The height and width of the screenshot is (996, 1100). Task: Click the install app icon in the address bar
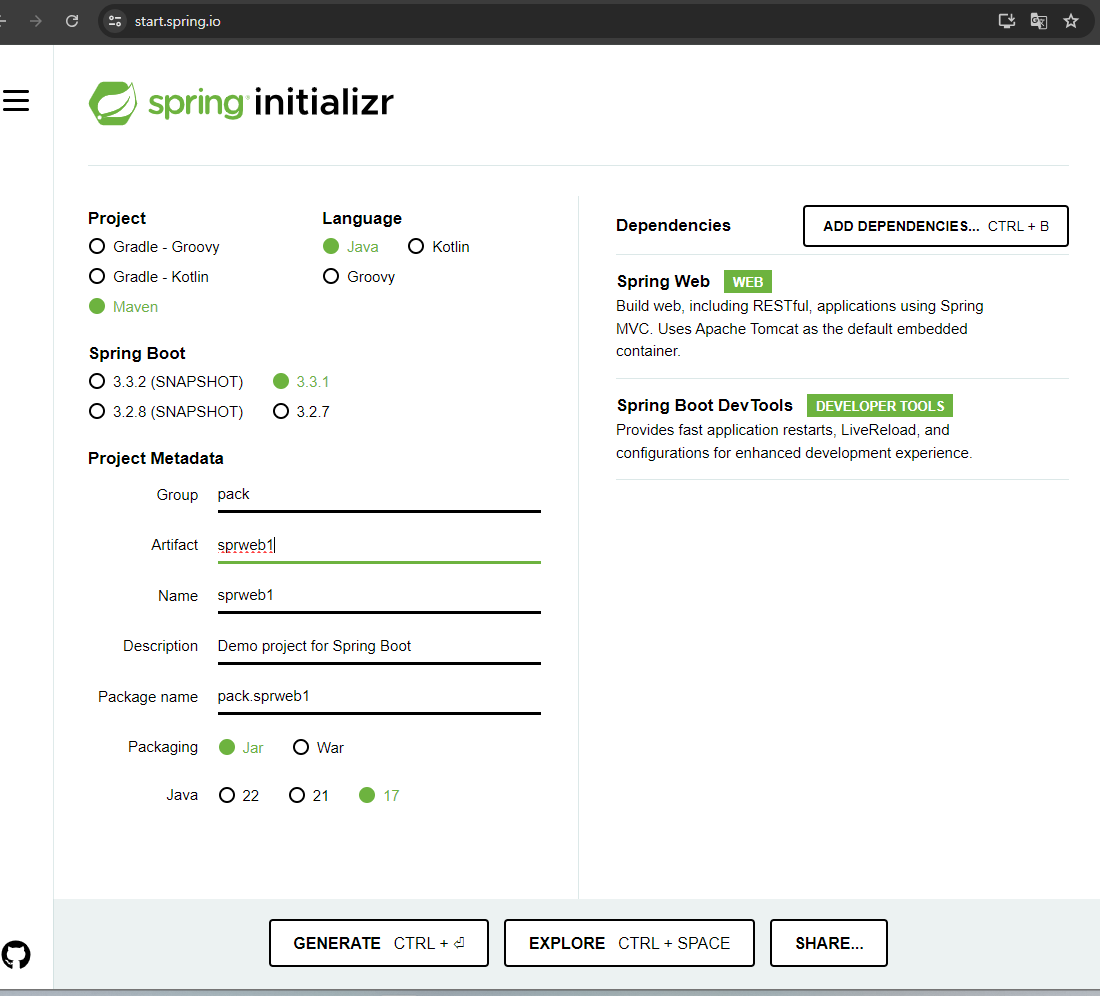pos(1007,21)
